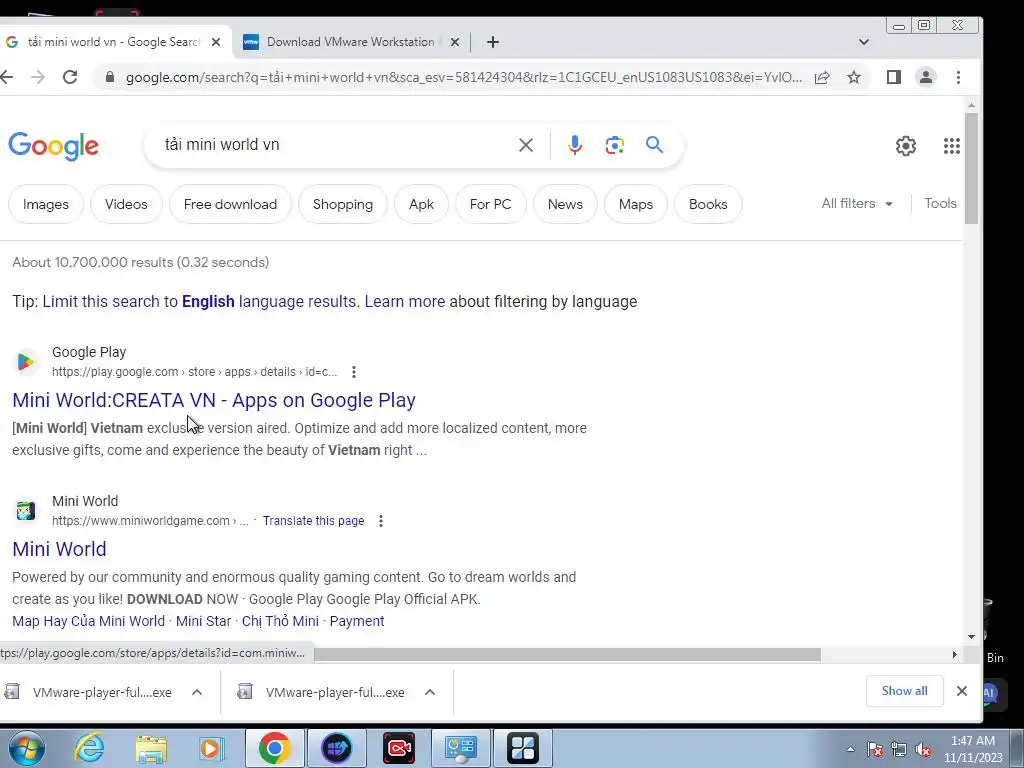Click Show all downloads button

click(904, 691)
